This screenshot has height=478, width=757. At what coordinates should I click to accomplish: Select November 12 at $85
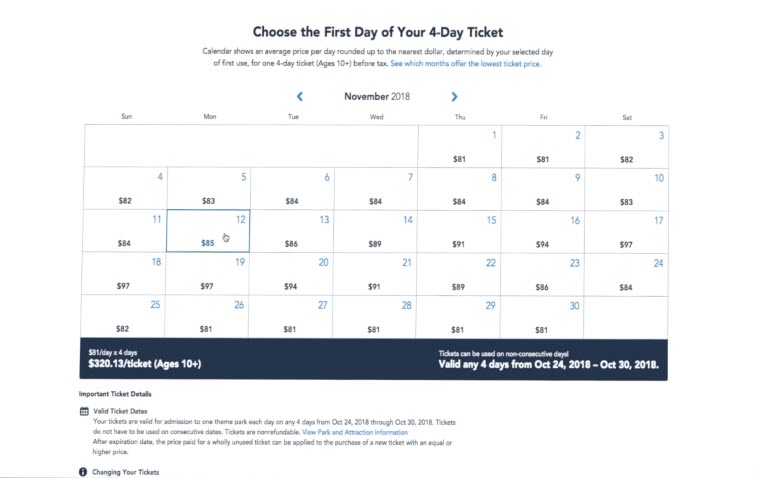pos(208,231)
